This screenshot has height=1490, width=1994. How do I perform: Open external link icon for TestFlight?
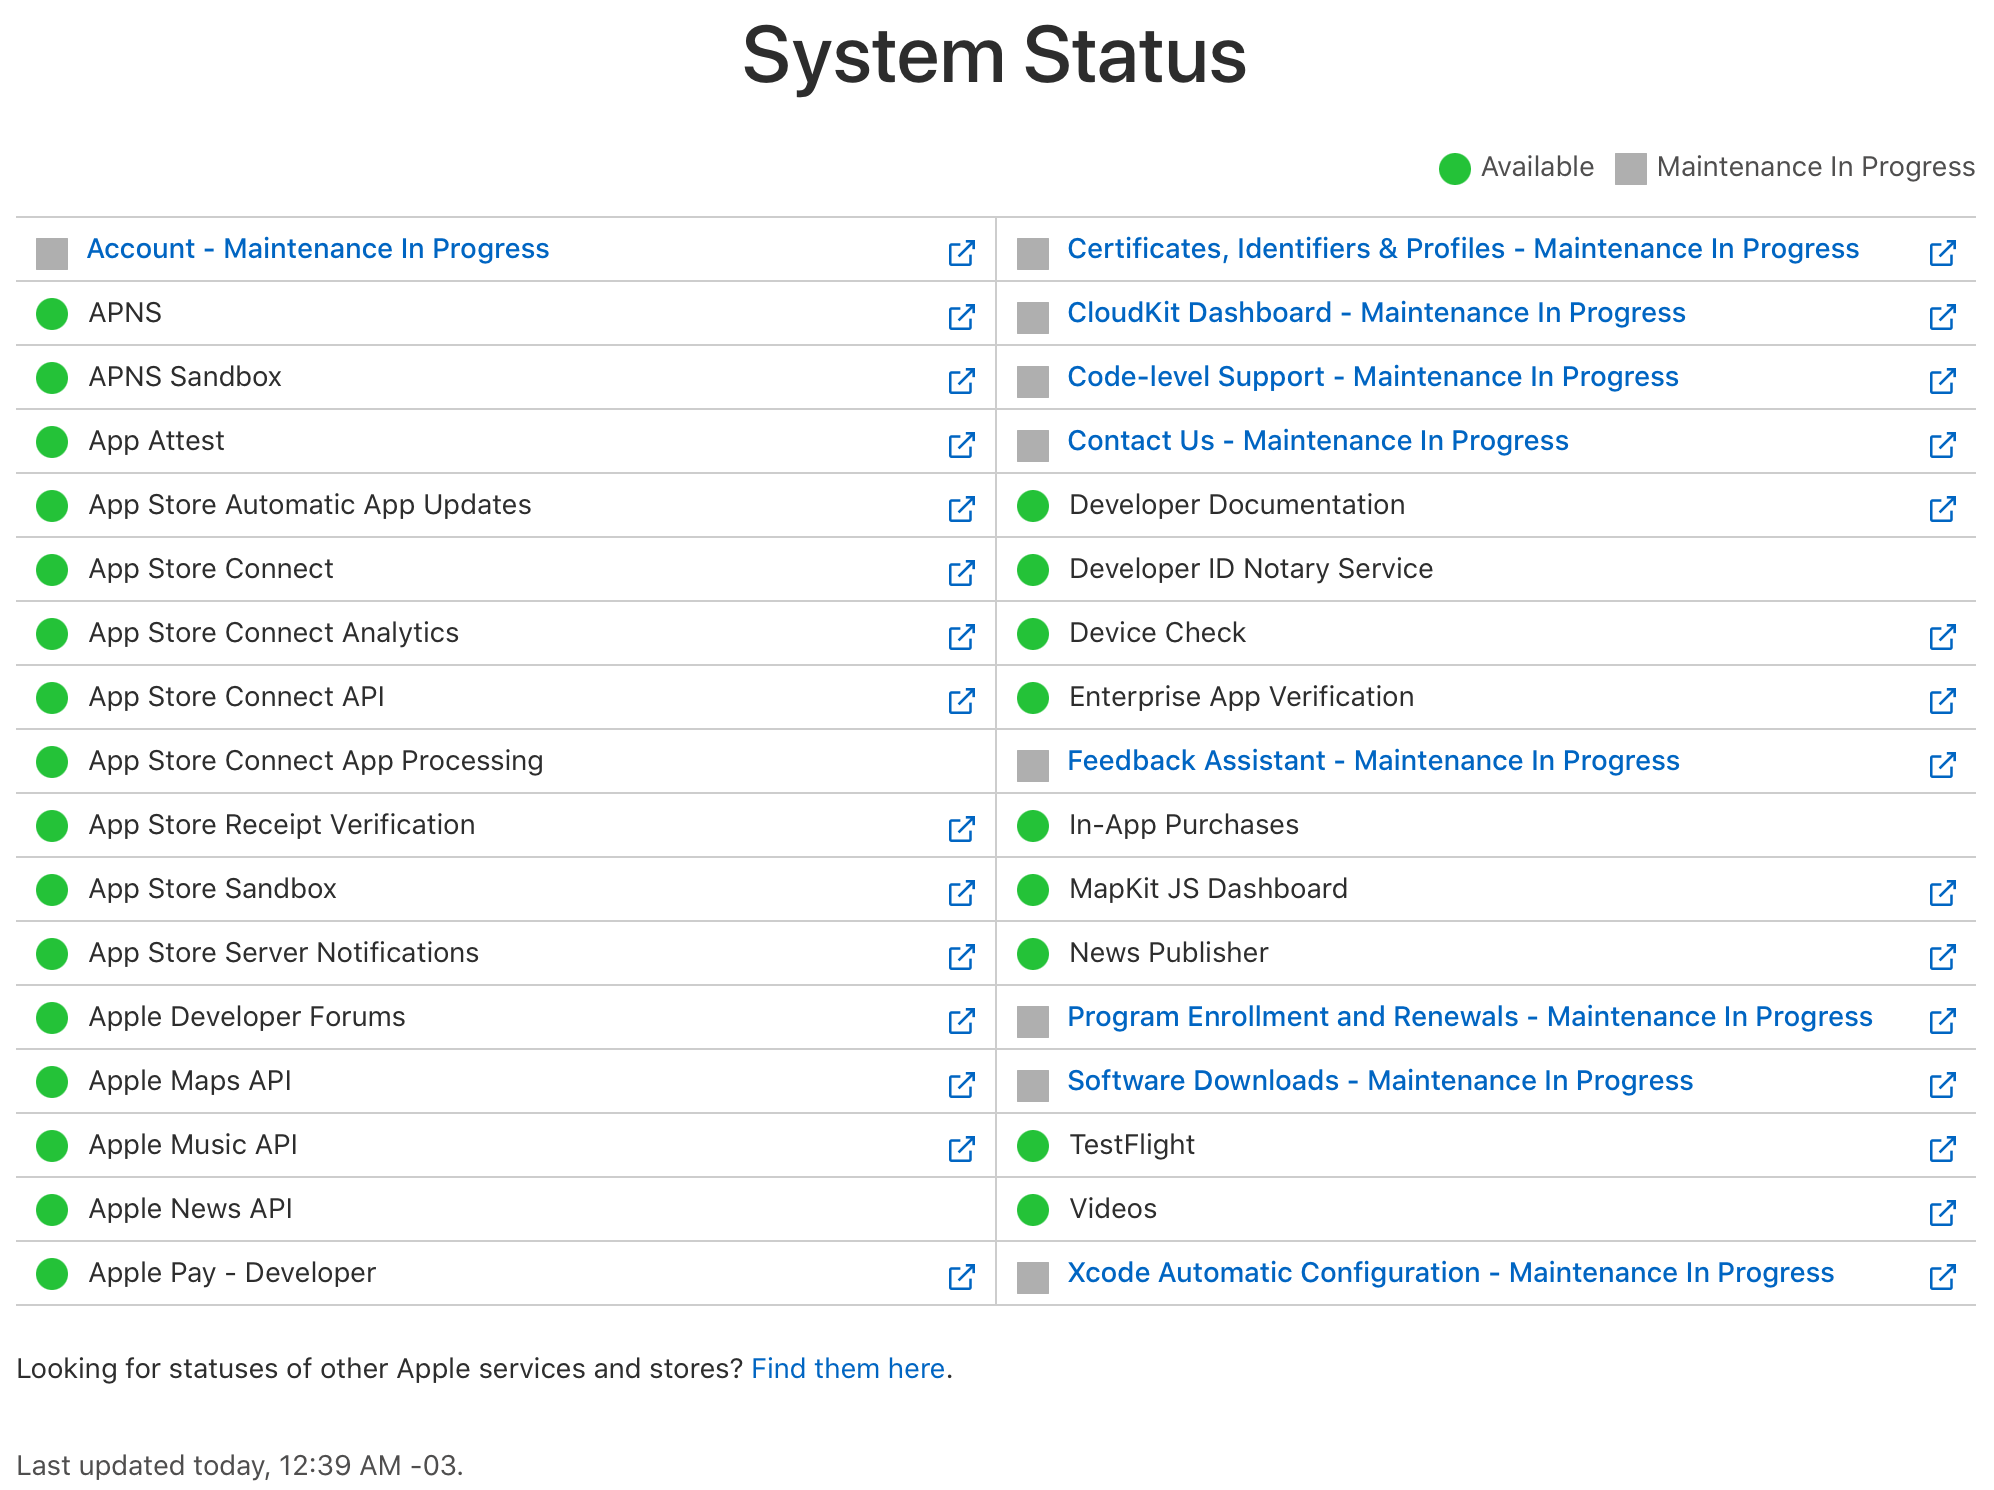(x=1942, y=1149)
